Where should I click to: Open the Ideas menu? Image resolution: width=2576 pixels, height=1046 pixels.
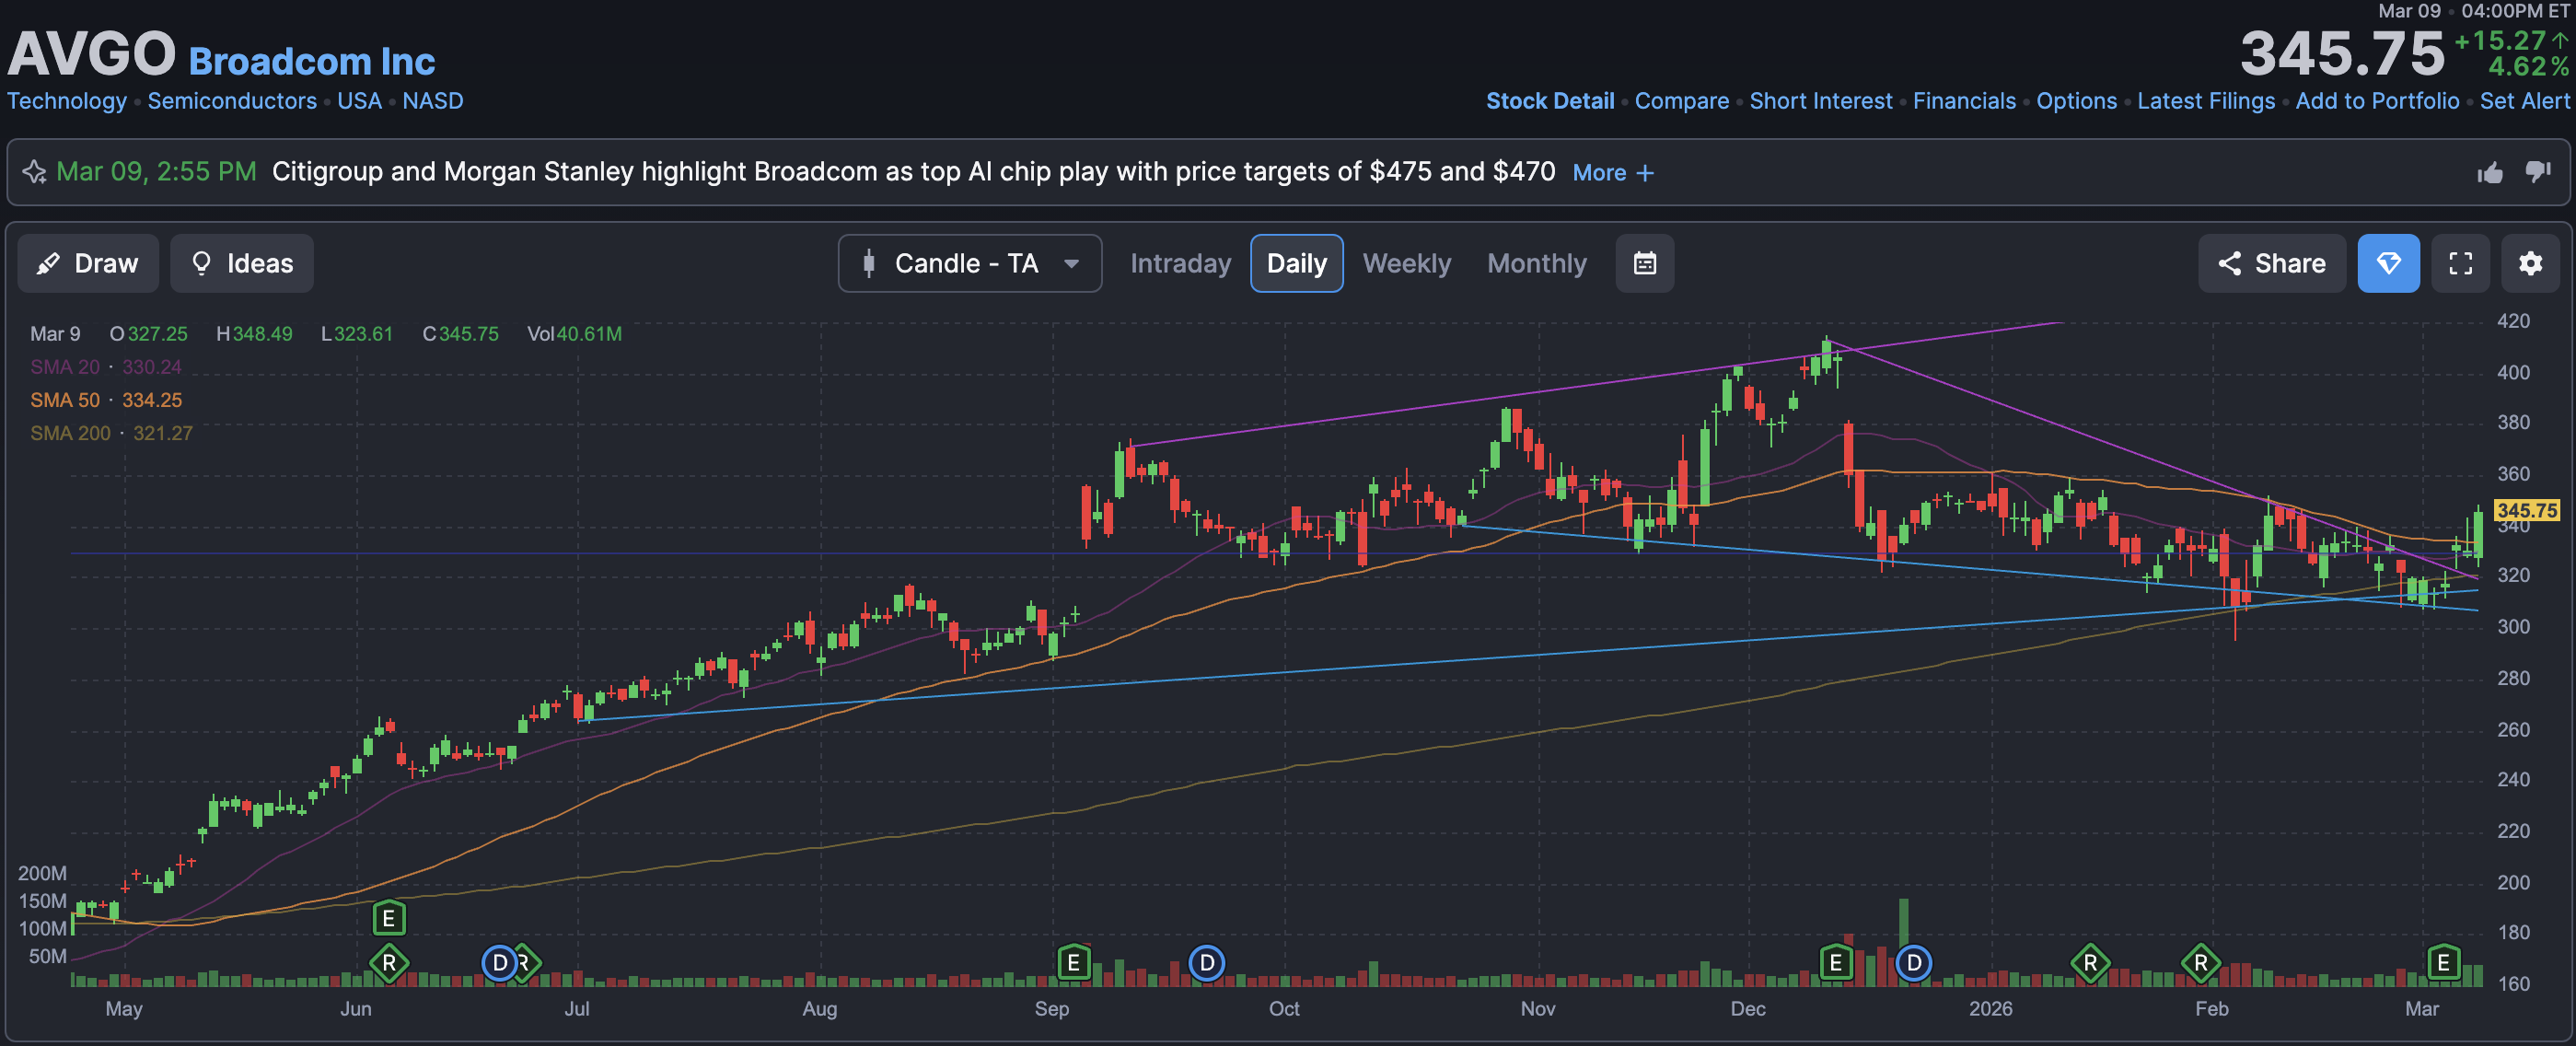point(241,263)
